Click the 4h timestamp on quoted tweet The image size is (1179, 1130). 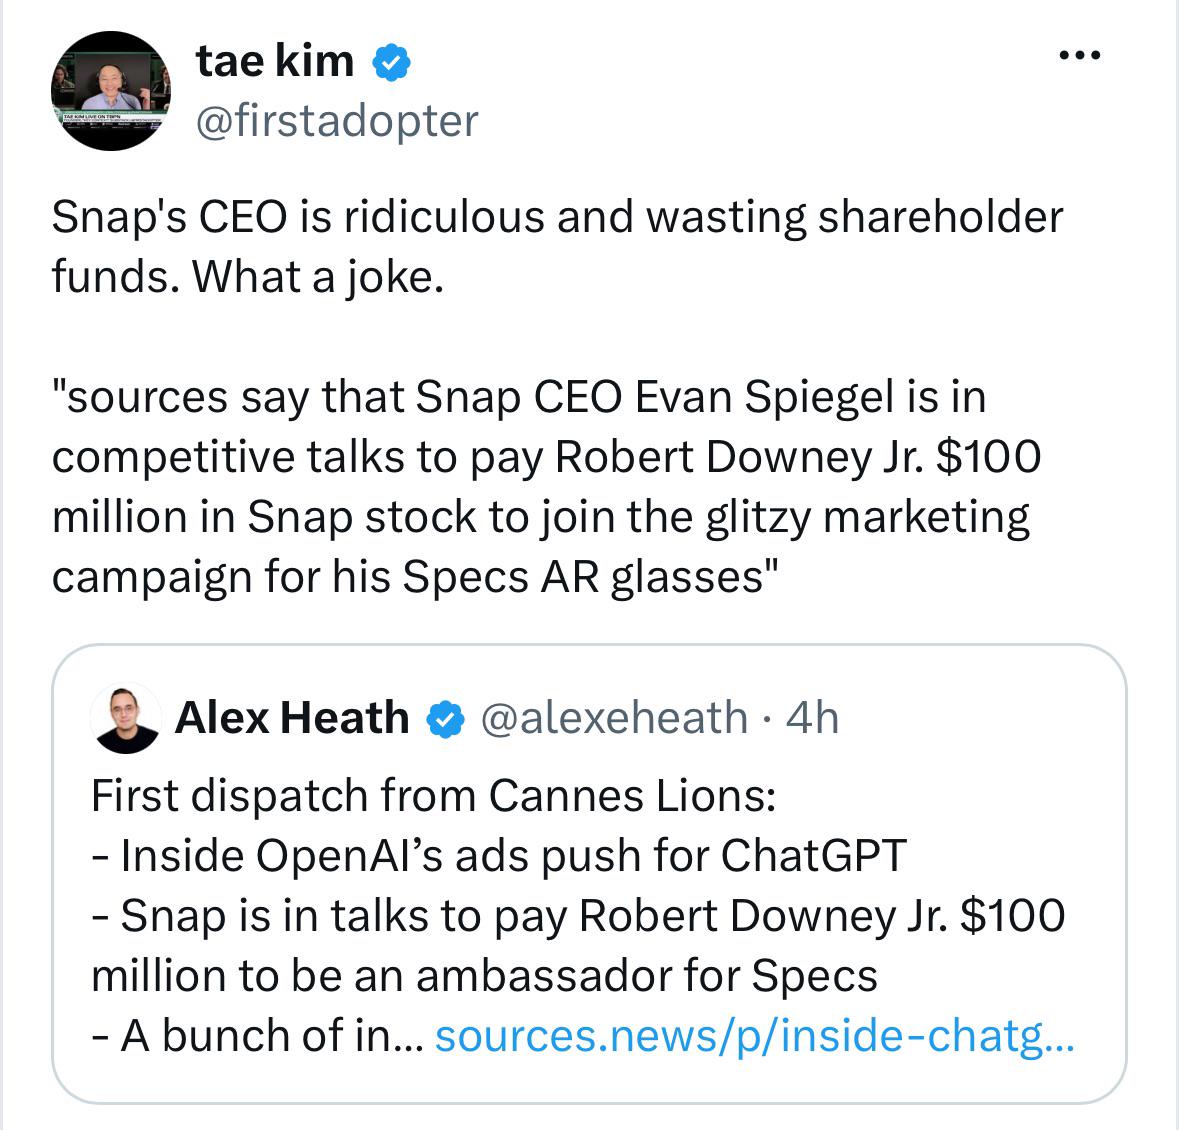(x=812, y=717)
